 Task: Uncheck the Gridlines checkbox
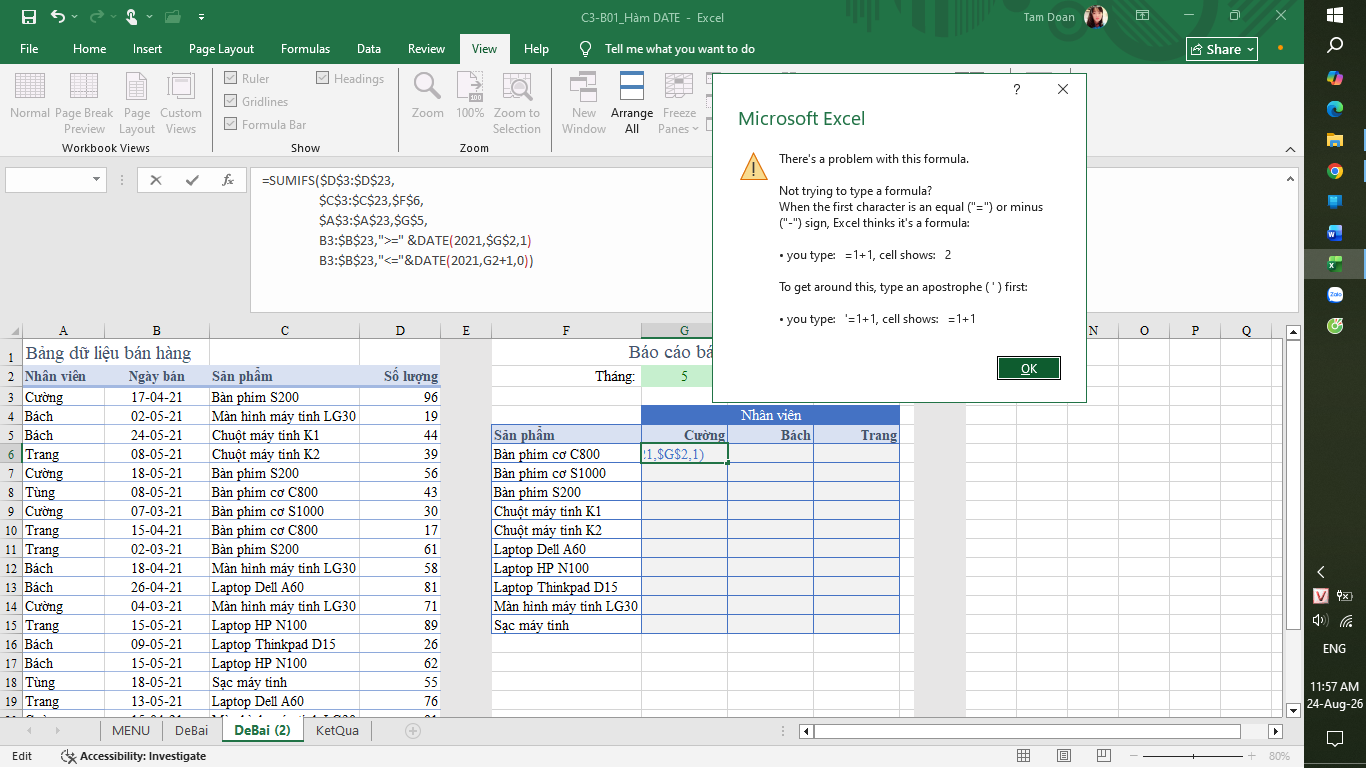point(231,101)
